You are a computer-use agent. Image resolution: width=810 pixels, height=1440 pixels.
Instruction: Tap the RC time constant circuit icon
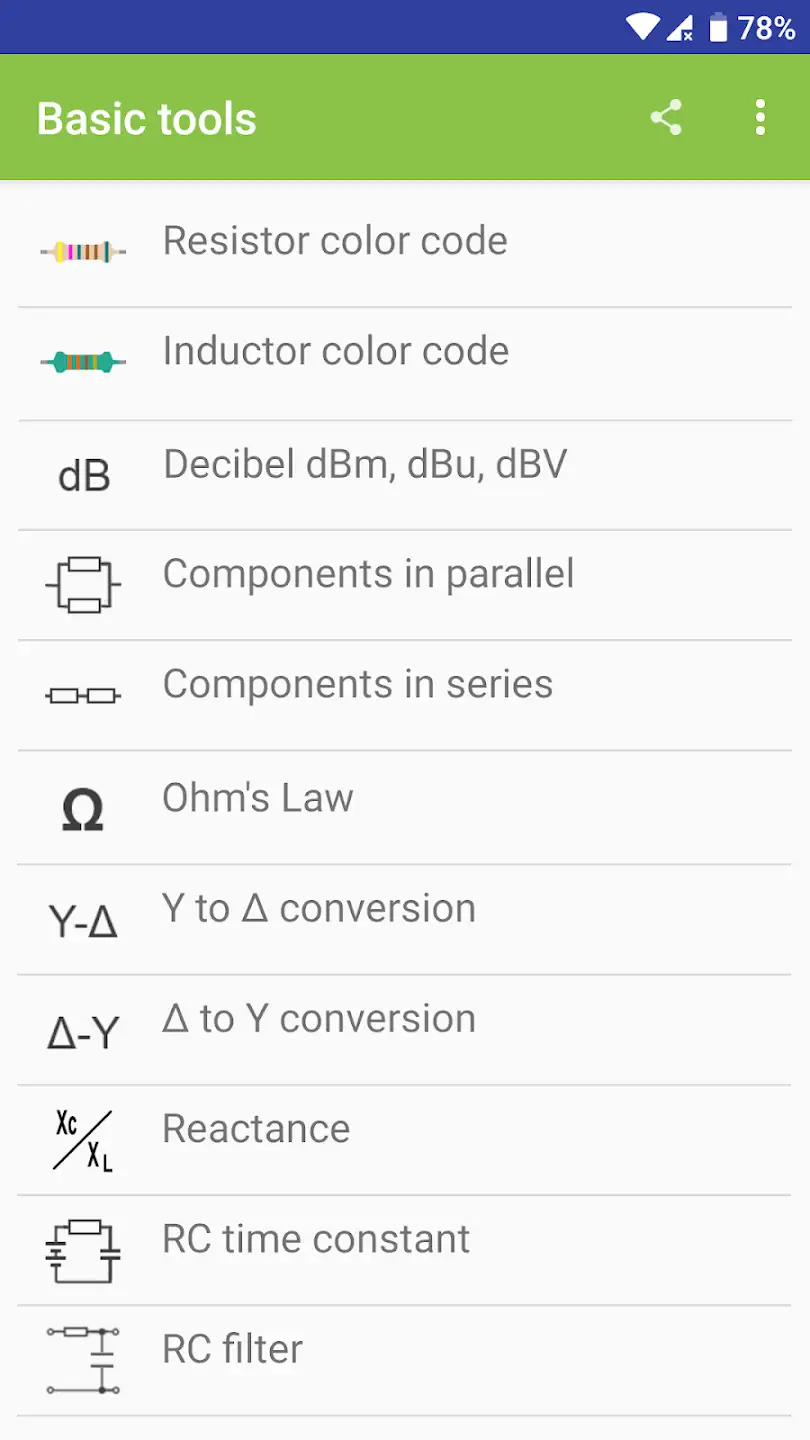[x=83, y=1251]
